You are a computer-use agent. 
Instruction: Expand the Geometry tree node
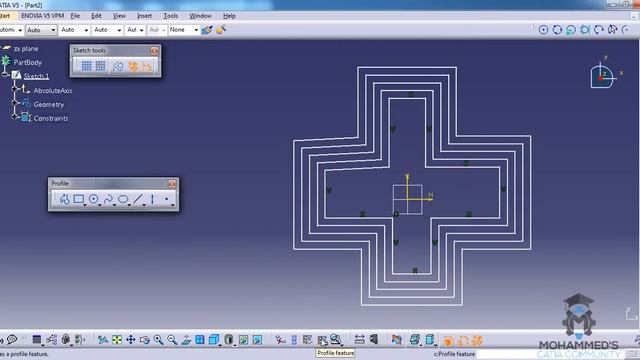point(15,103)
